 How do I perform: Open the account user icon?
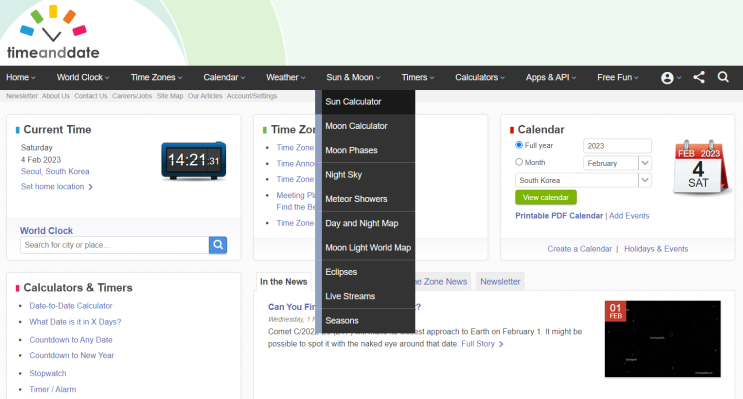[667, 78]
